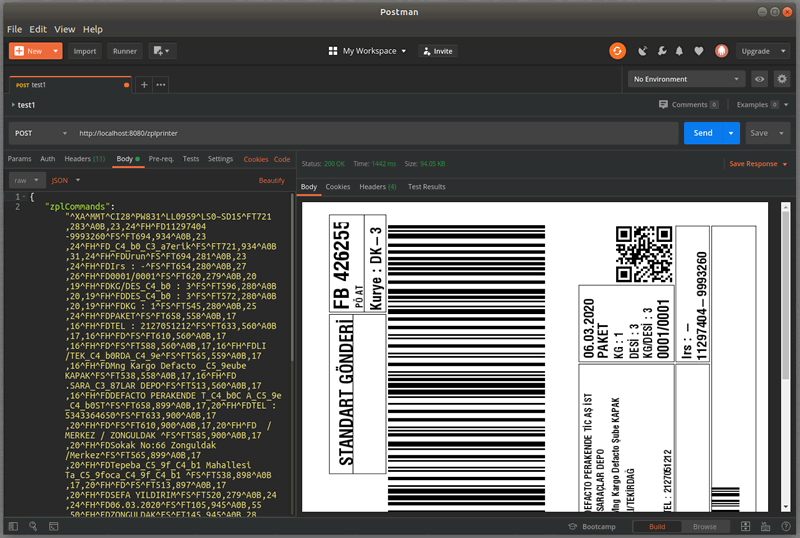Change the raw body type dropdown
800x538 pixels.
pyautogui.click(x=27, y=180)
